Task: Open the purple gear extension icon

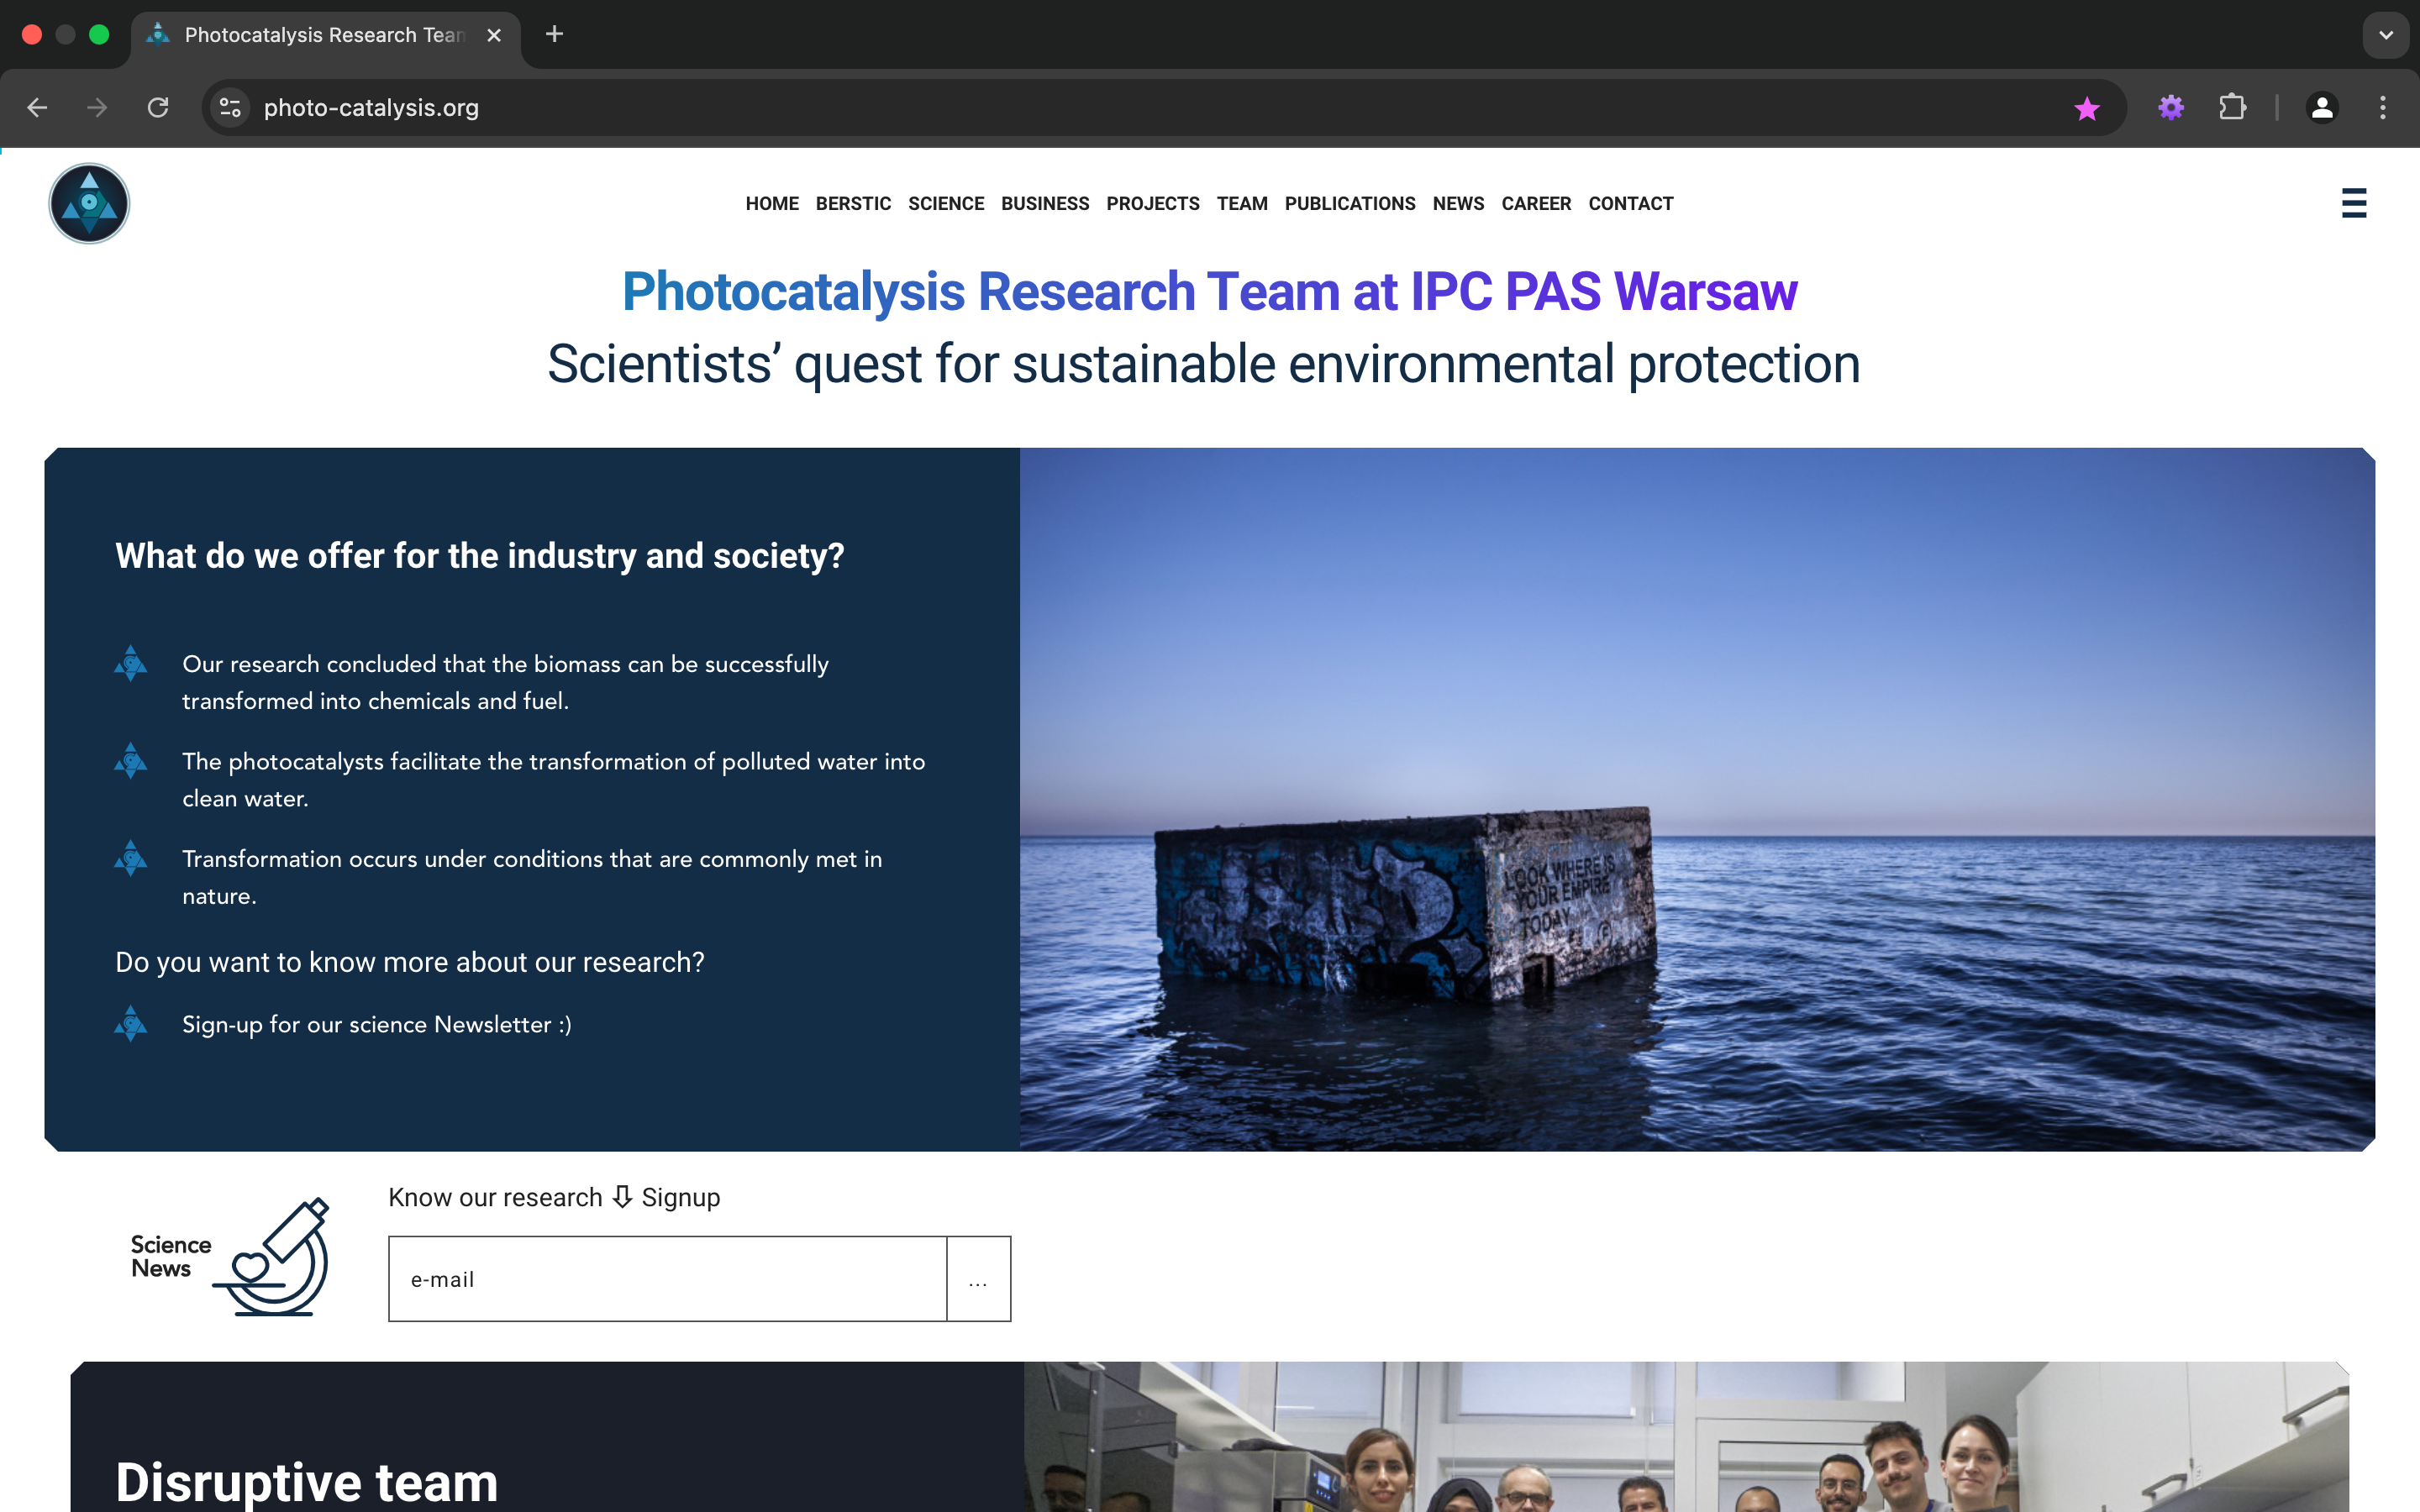Action: click(x=2170, y=107)
